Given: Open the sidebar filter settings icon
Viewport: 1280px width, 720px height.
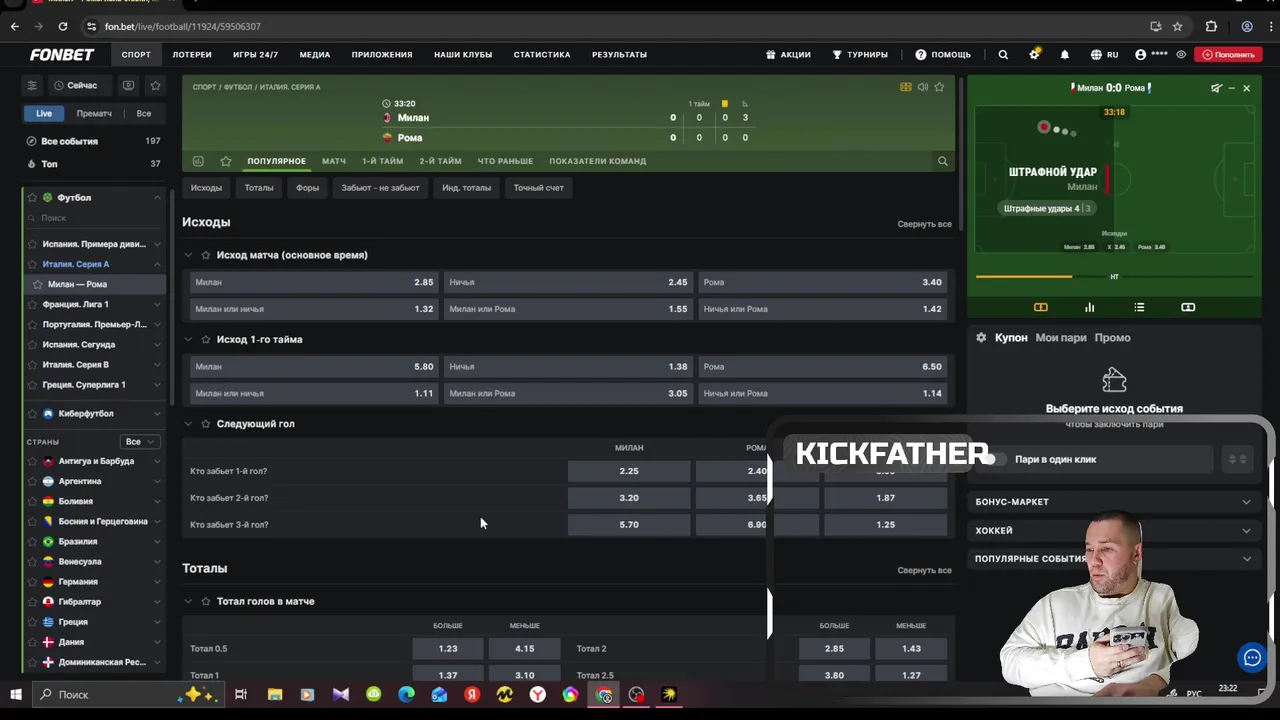Looking at the screenshot, I should click(x=32, y=86).
